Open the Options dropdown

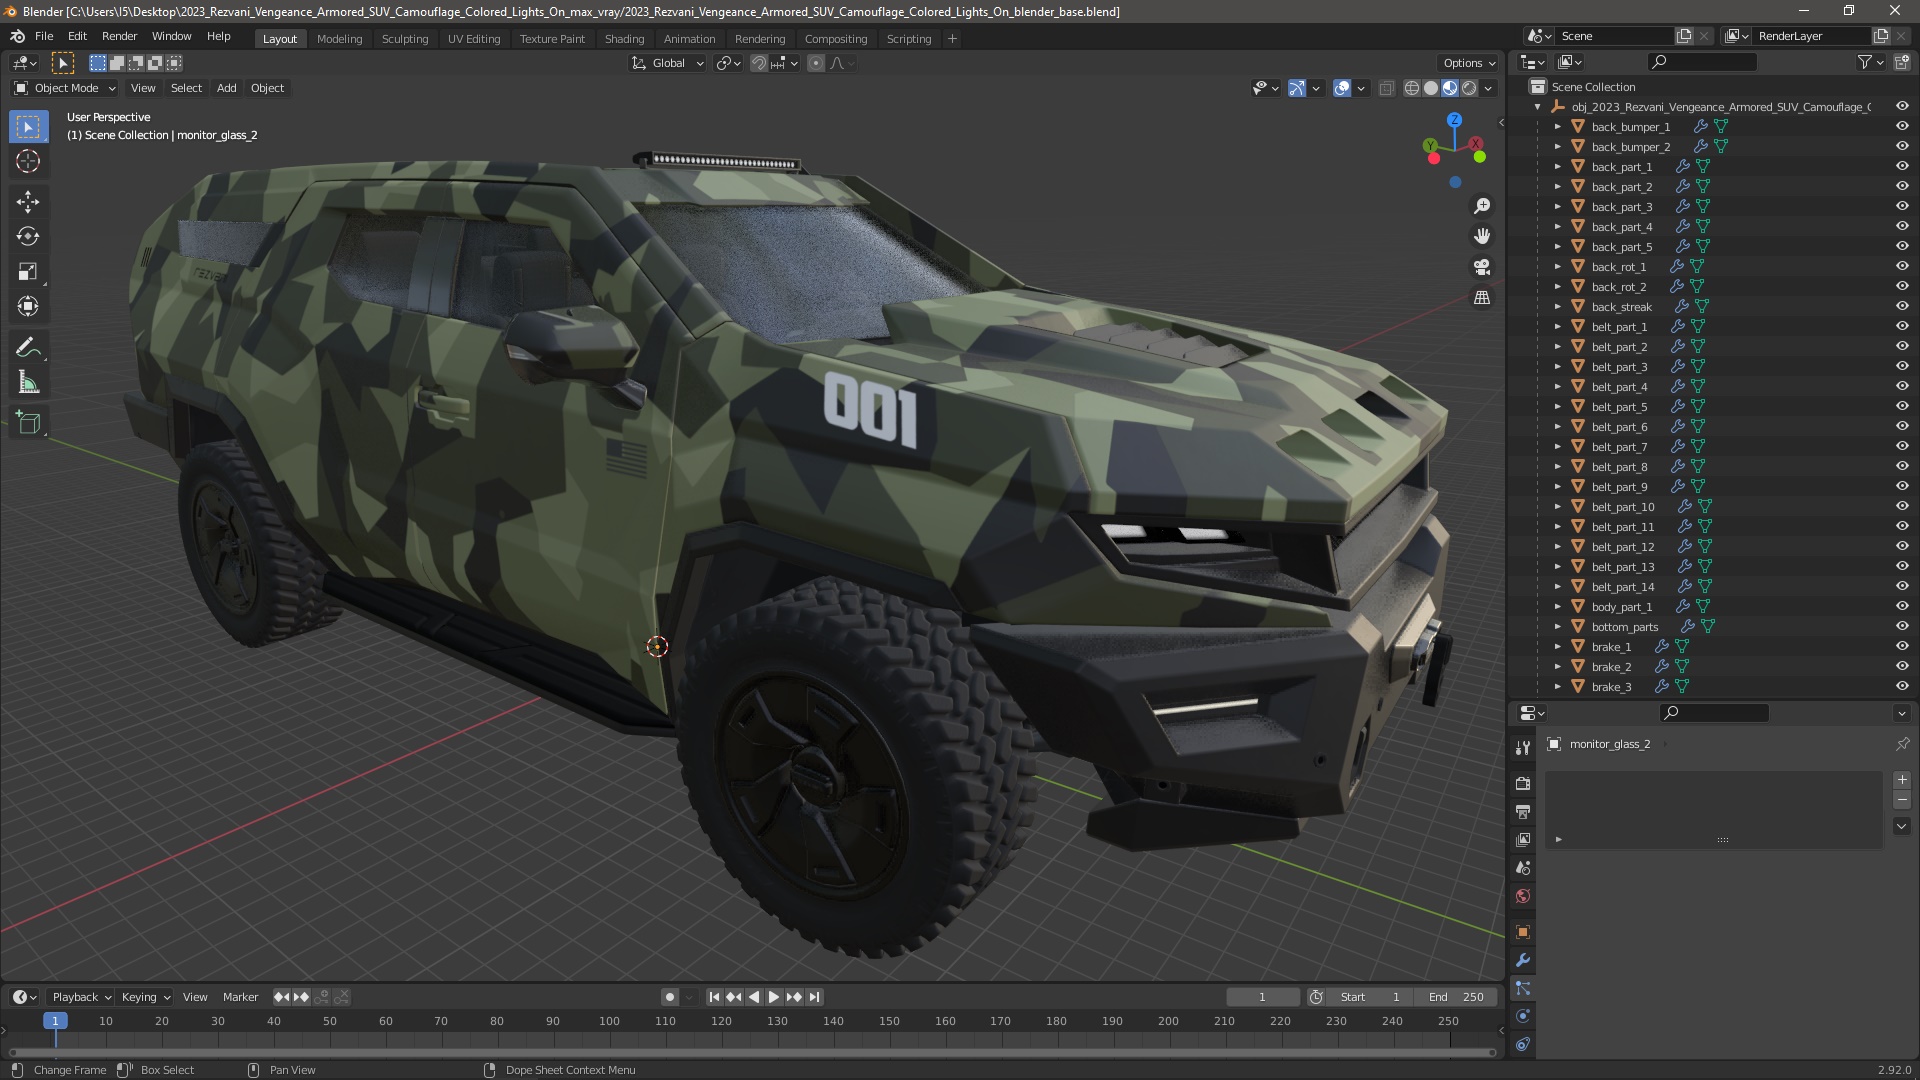(x=1469, y=63)
